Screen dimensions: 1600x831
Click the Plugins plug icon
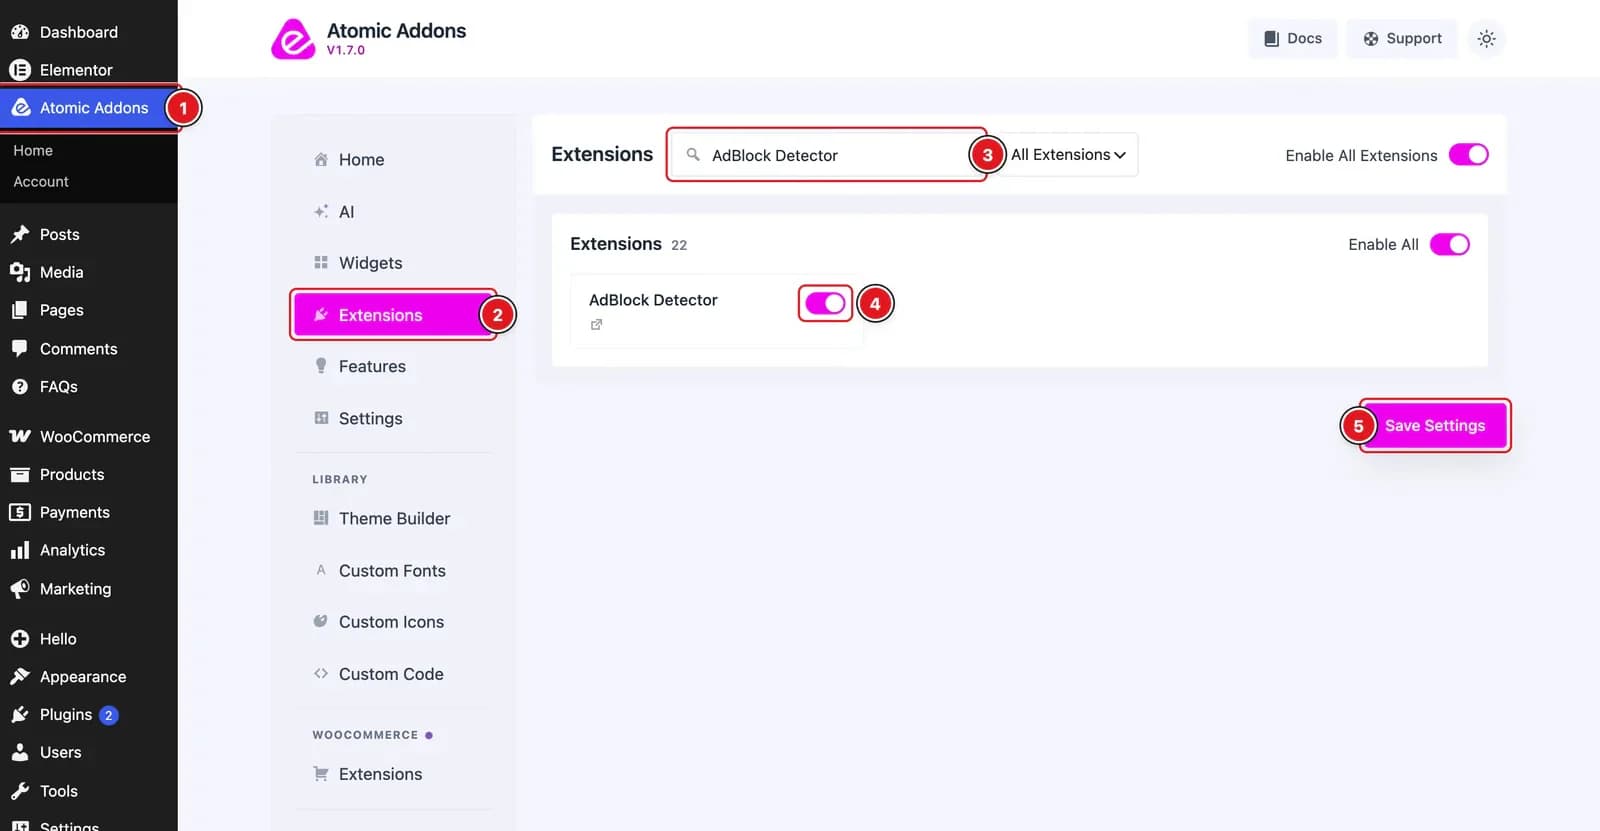pyautogui.click(x=20, y=715)
